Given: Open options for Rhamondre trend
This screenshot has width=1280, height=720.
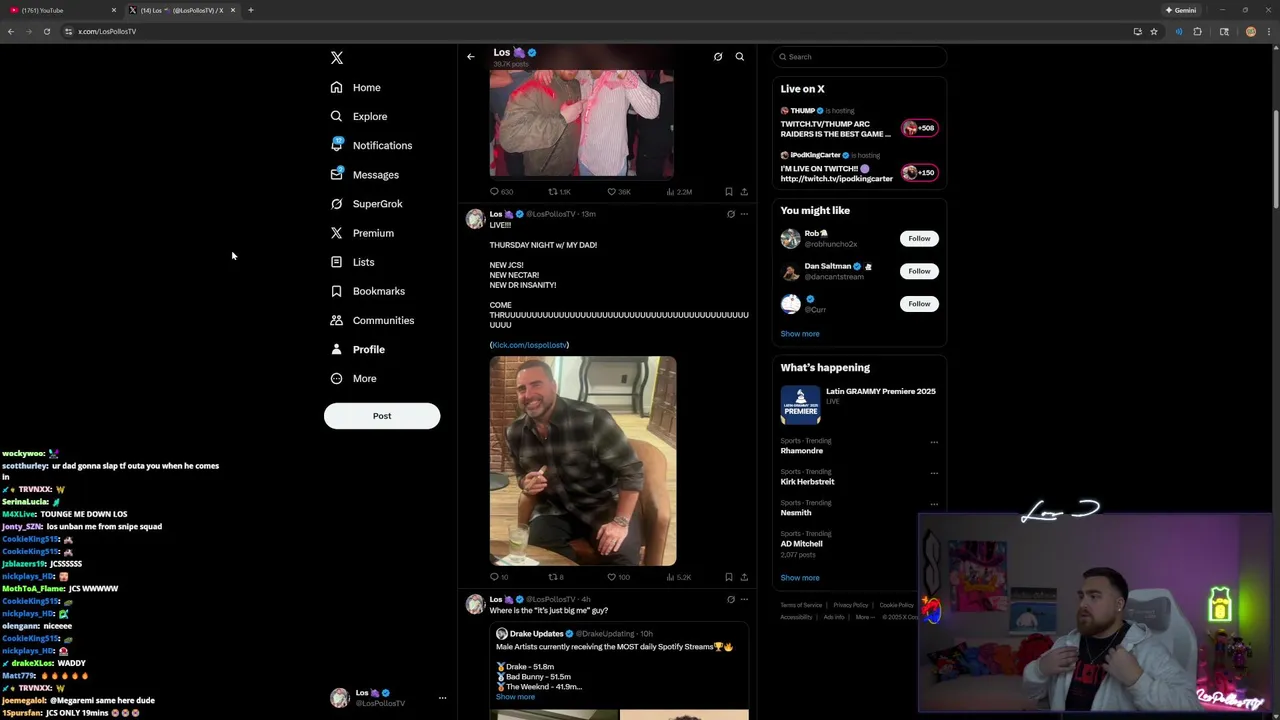Looking at the screenshot, I should click(934, 442).
